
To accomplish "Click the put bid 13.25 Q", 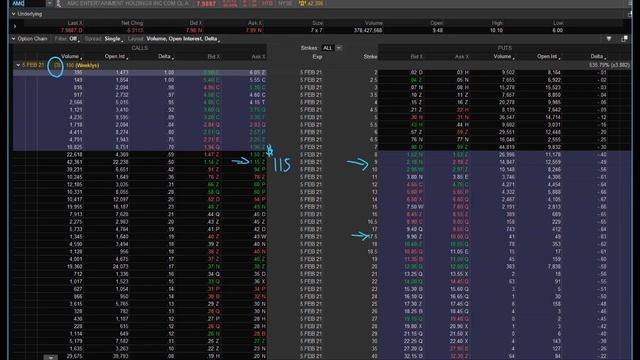I will coord(413,274).
